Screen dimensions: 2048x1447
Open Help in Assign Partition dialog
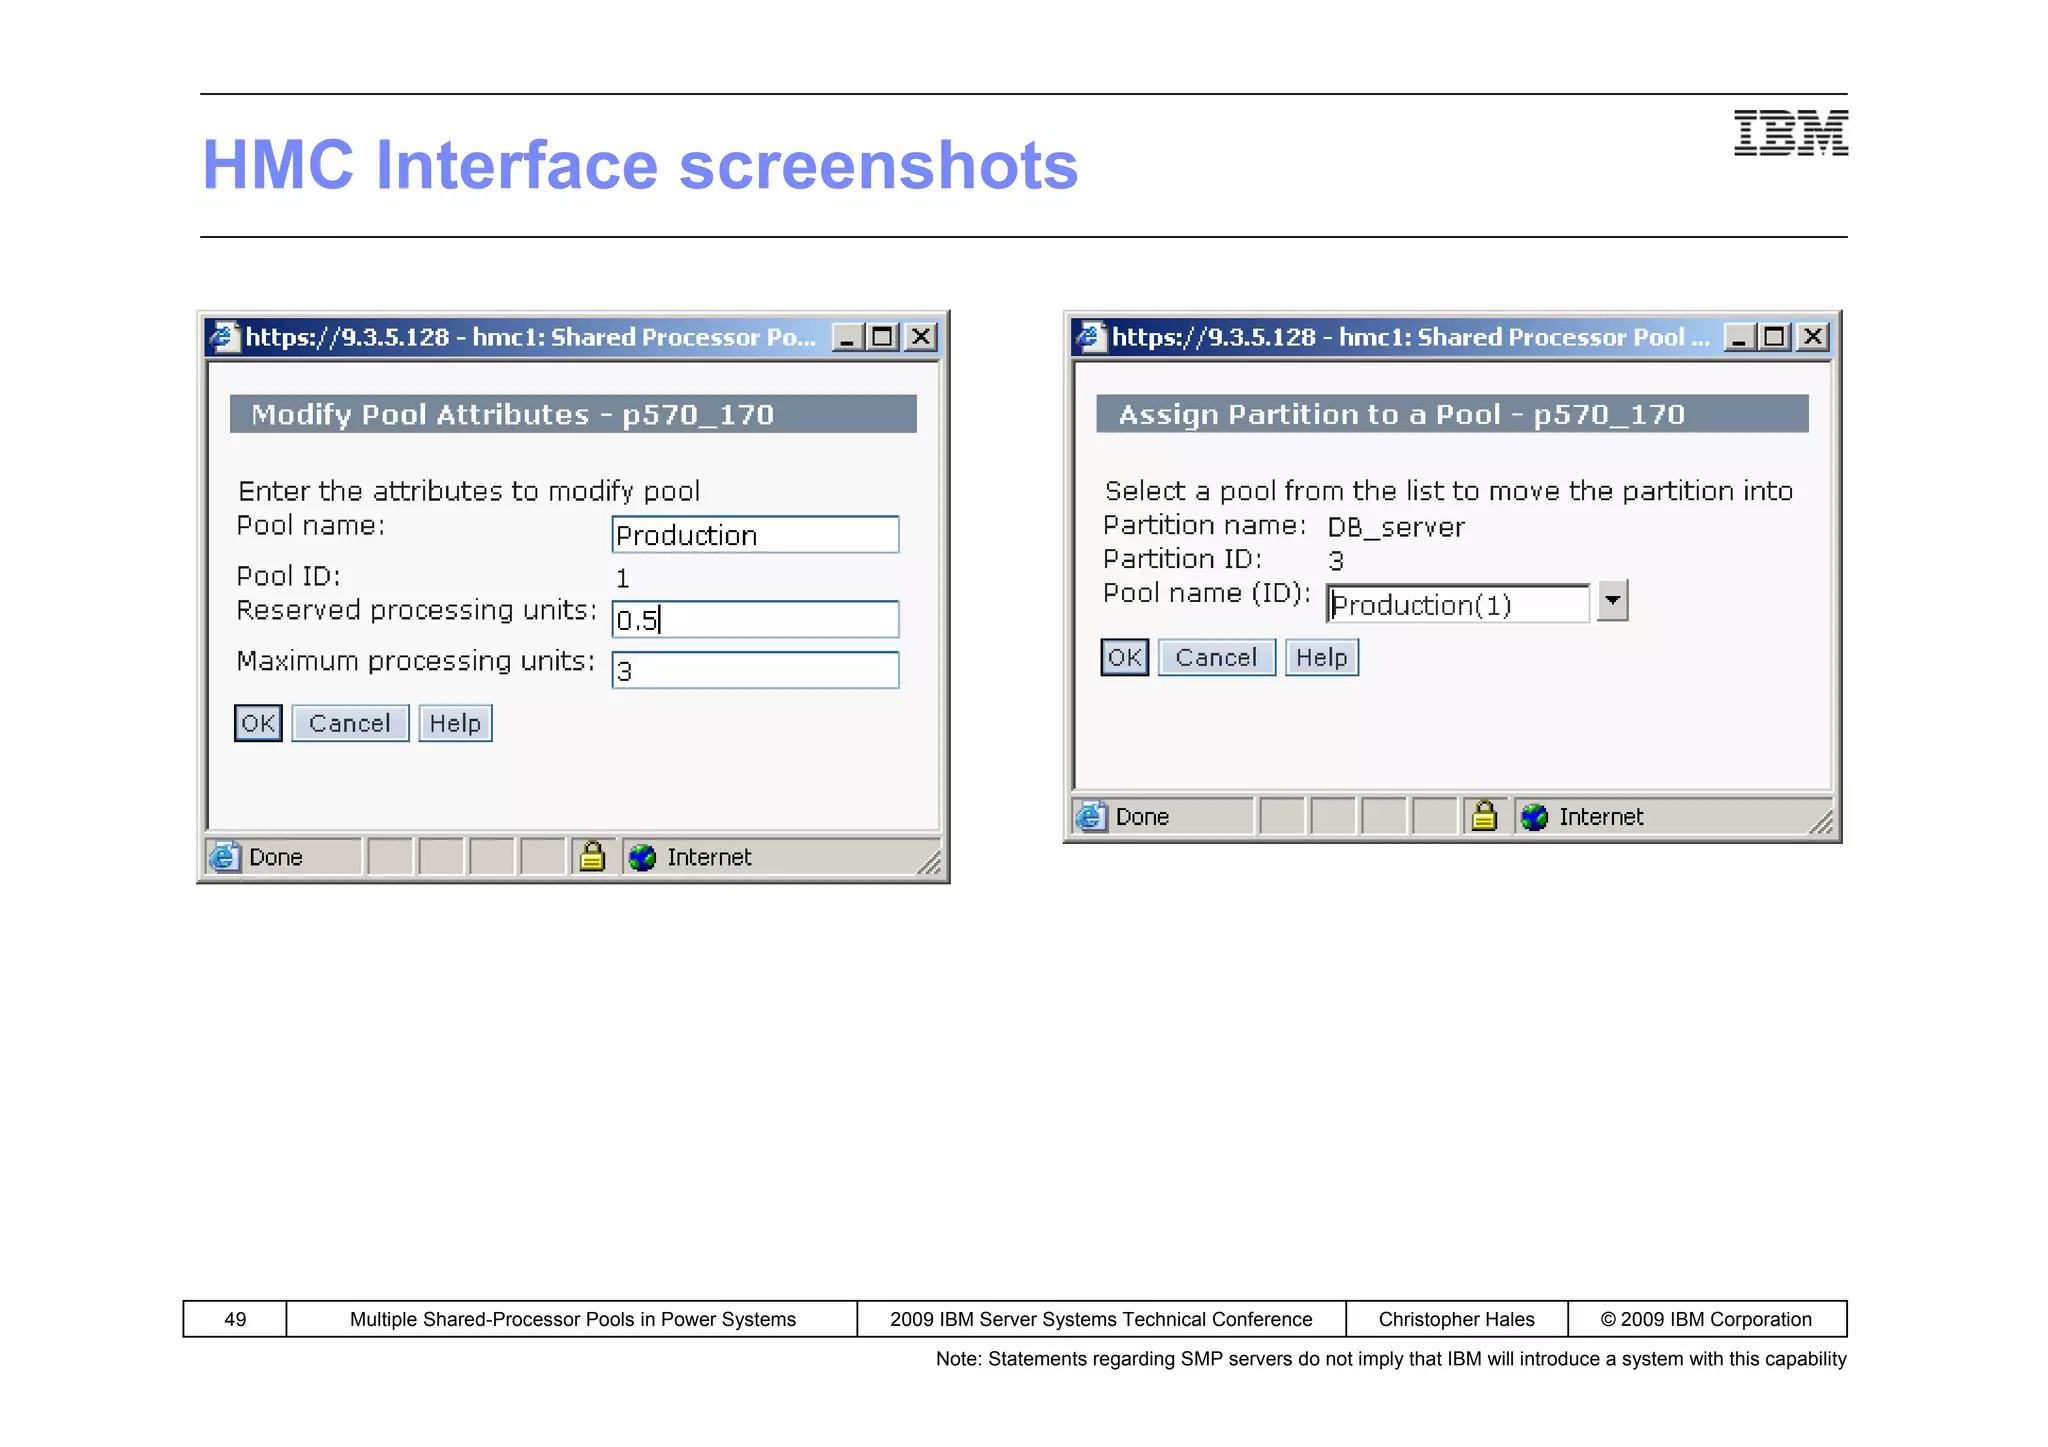coord(1321,657)
